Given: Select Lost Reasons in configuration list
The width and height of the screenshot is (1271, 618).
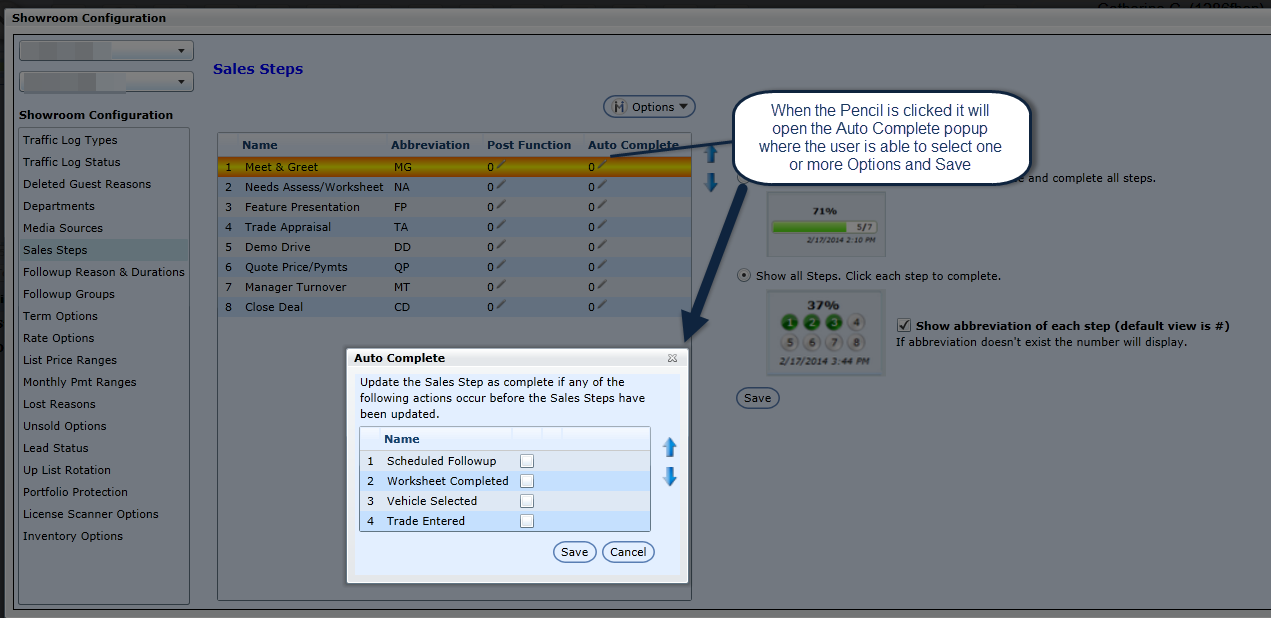Looking at the screenshot, I should (x=59, y=404).
